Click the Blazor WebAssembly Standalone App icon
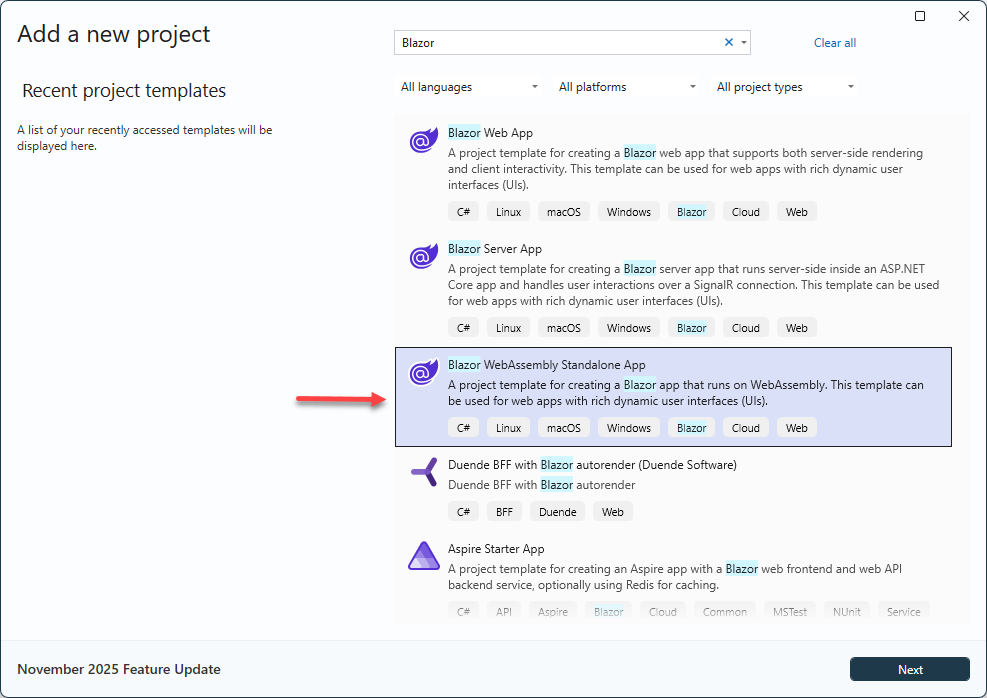This screenshot has height=698, width=987. [424, 373]
